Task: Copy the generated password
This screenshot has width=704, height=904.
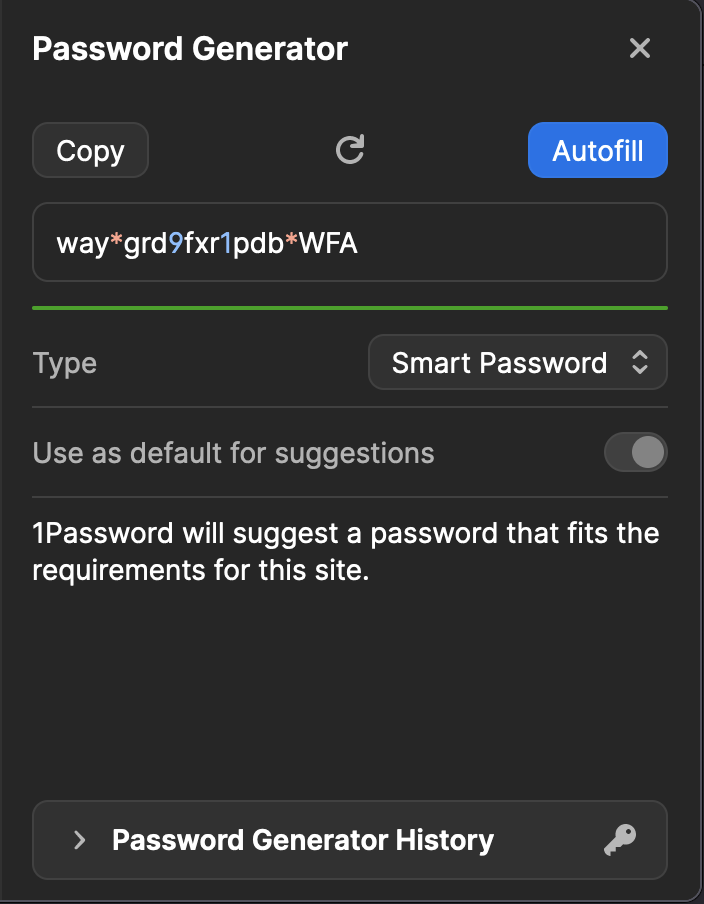Action: tap(90, 151)
